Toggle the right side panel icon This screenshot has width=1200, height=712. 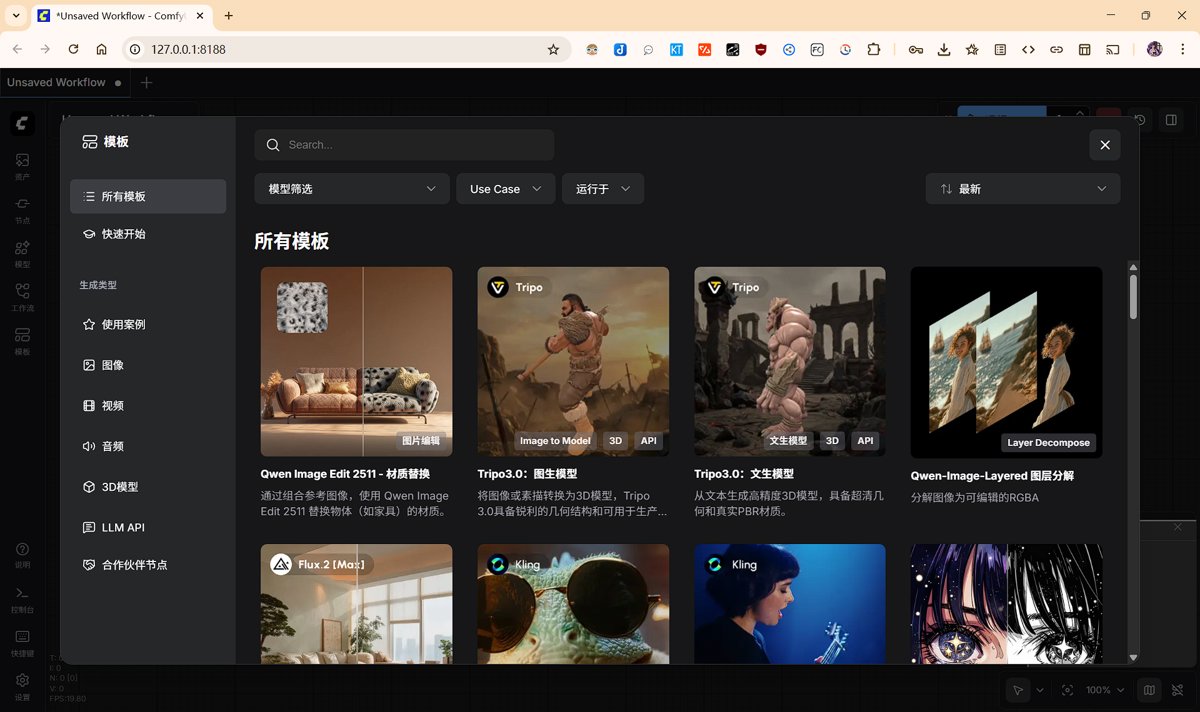click(1171, 120)
